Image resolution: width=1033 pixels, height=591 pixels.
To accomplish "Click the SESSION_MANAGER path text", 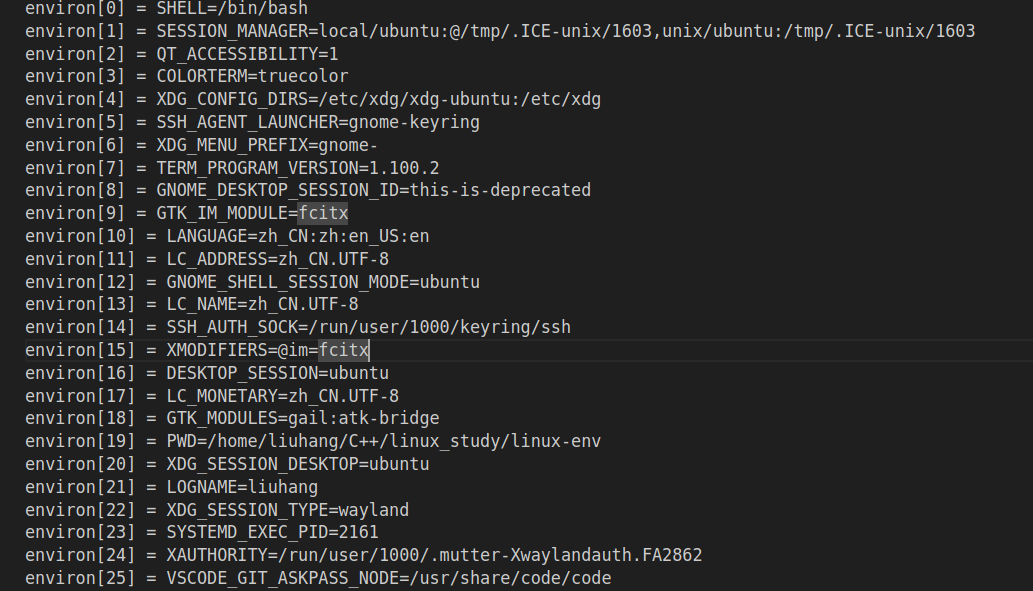I will point(646,31).
